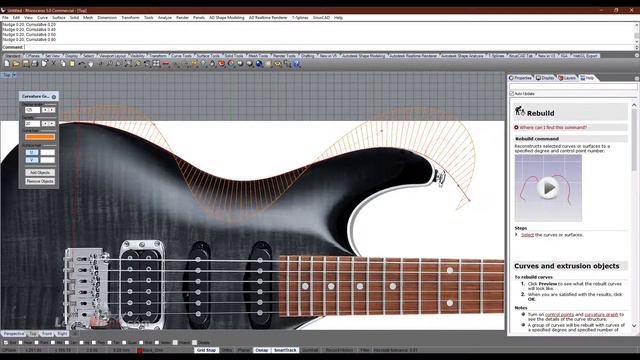This screenshot has width=640, height=360.
Task: Toggle the Near osnap checkbox
Action: (x=20, y=342)
